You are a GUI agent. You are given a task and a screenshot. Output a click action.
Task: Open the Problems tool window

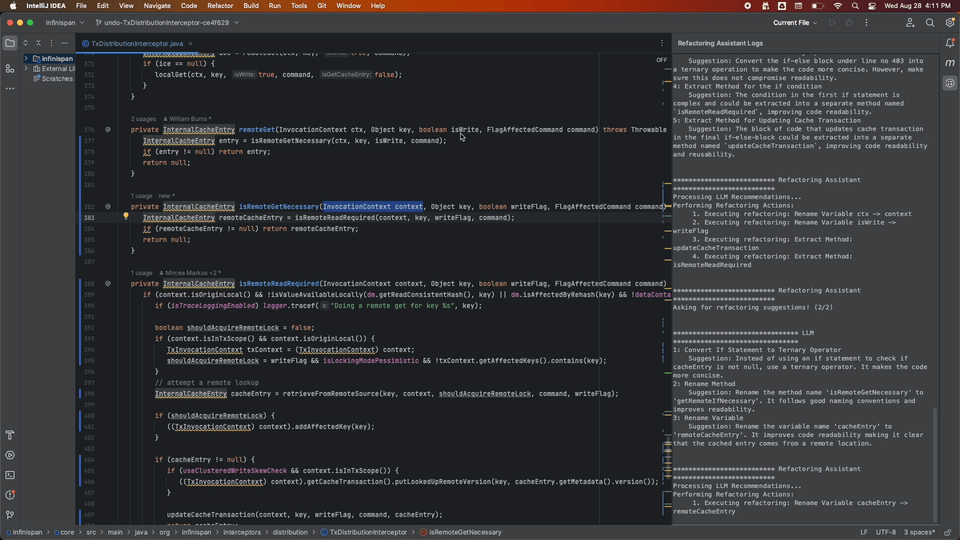[10, 495]
